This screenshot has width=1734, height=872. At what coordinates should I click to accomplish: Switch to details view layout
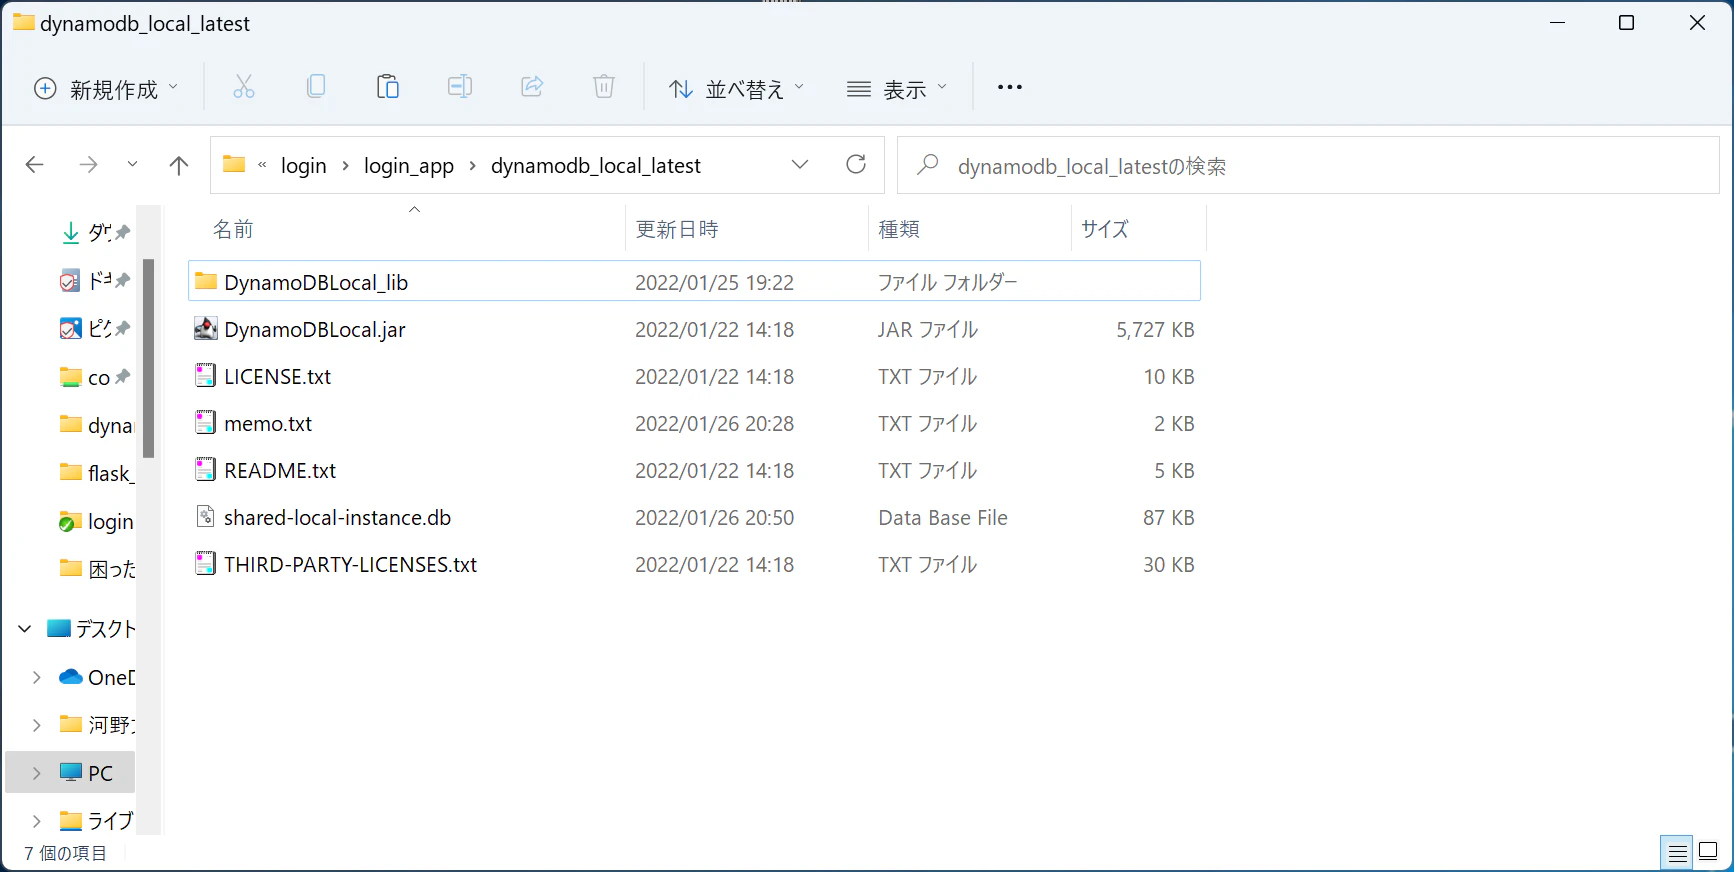pos(1677,853)
